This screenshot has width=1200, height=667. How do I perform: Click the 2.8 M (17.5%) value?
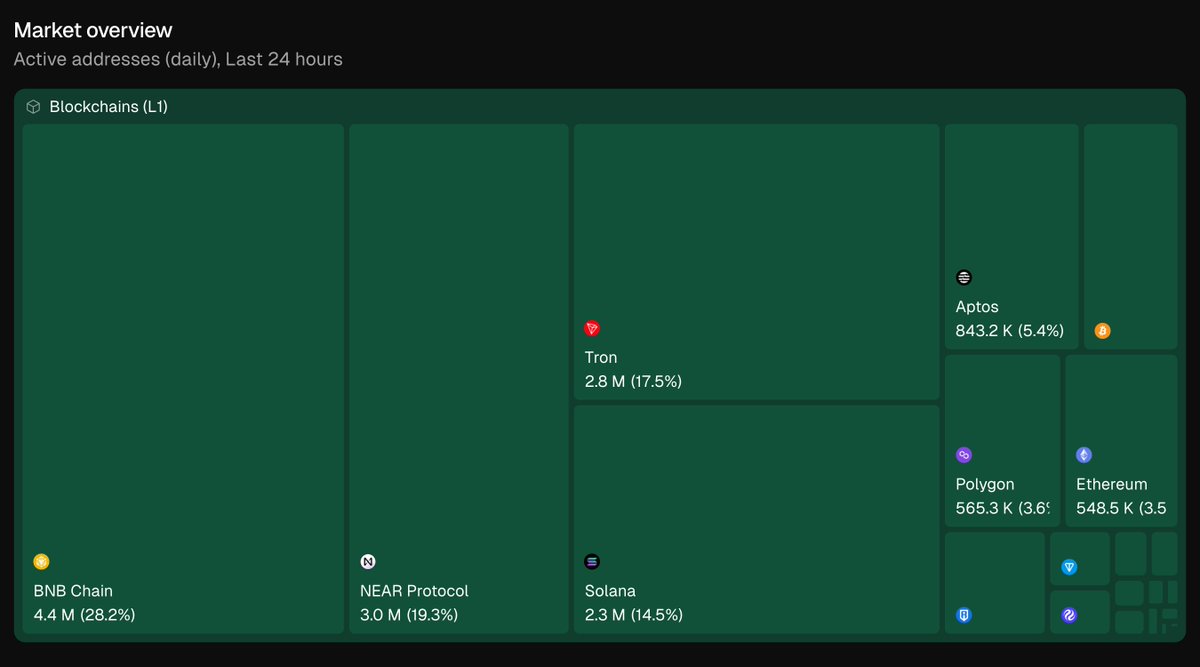(633, 382)
